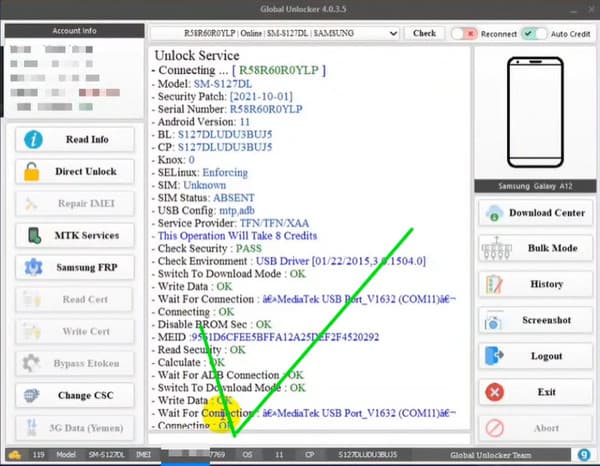
Task: Click the Logout button label
Action: tap(546, 356)
